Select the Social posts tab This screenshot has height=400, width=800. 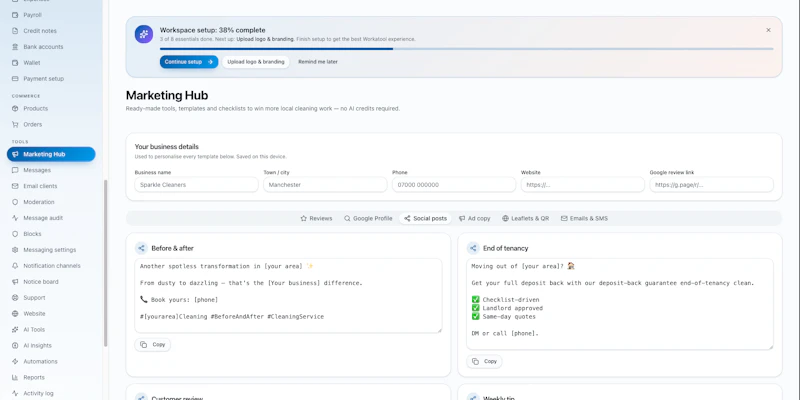point(425,218)
